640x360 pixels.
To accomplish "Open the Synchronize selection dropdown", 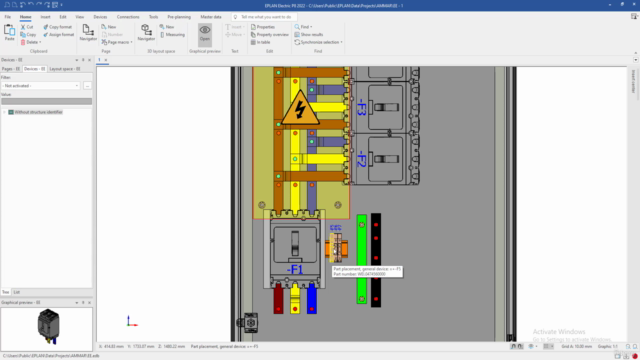I will 342,42.
